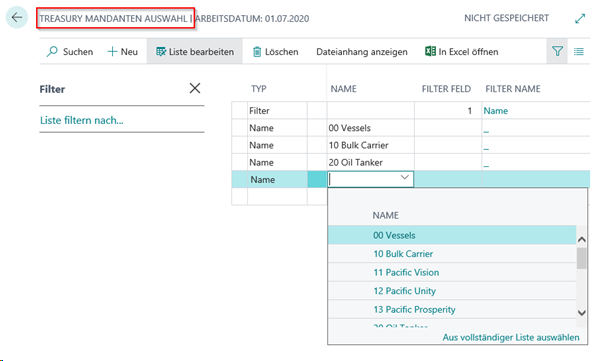Select the Filter type cell

[x=277, y=111]
